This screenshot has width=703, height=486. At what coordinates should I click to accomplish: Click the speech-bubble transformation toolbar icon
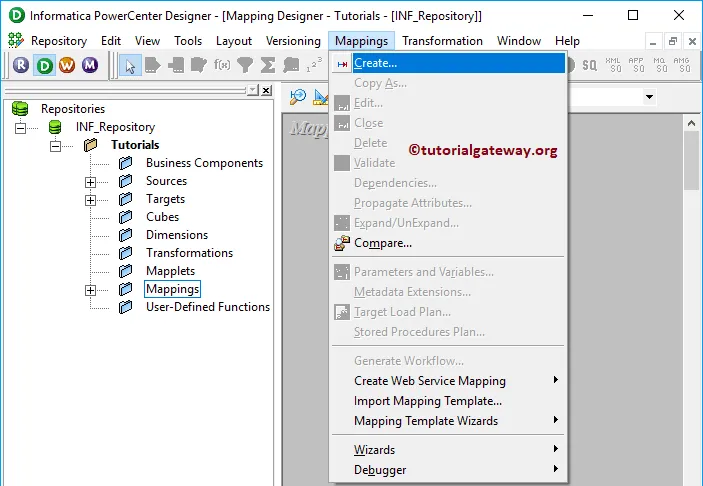click(291, 65)
